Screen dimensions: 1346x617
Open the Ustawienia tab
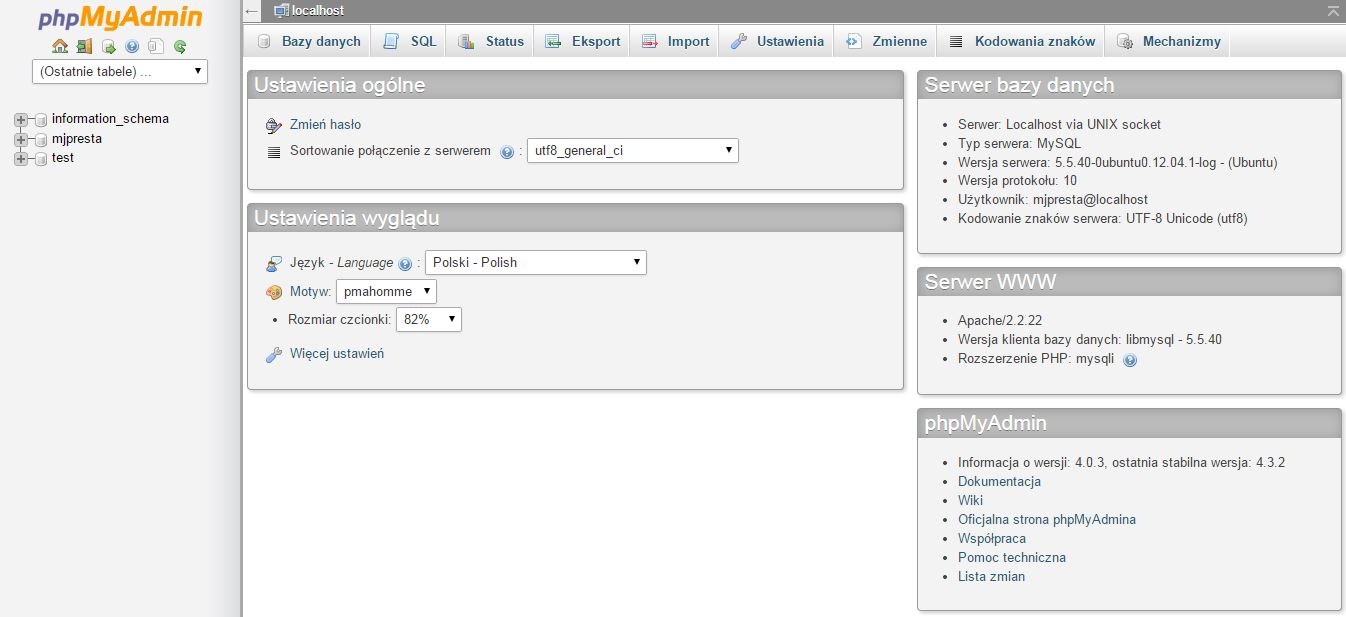pyautogui.click(x=777, y=41)
